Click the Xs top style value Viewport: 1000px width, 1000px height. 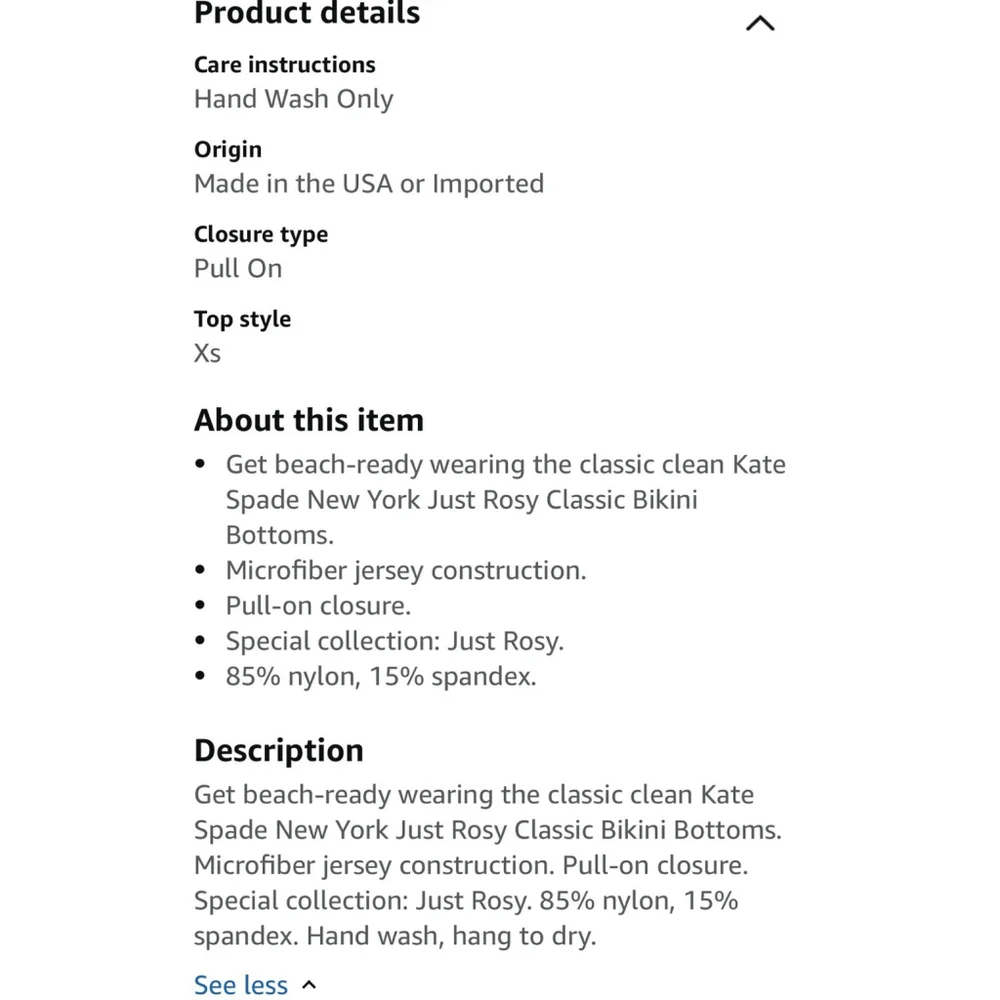[207, 353]
